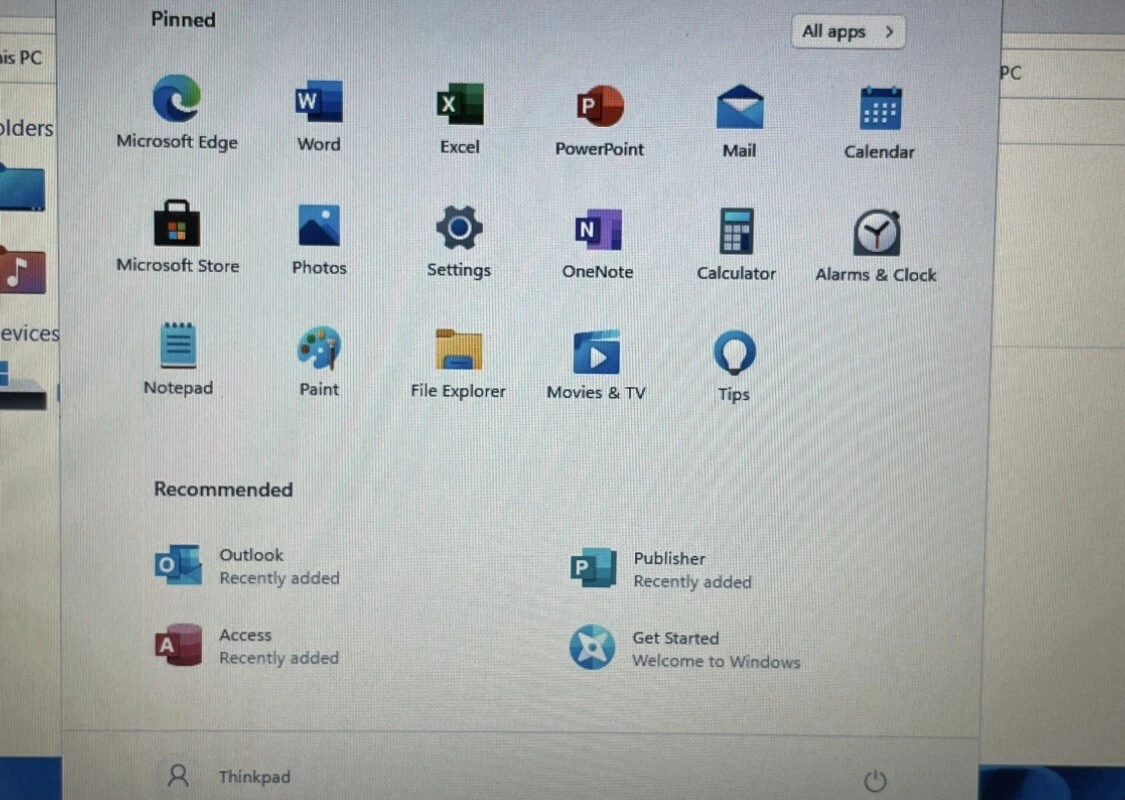Open File Explorer from pinned apps

[x=458, y=363]
